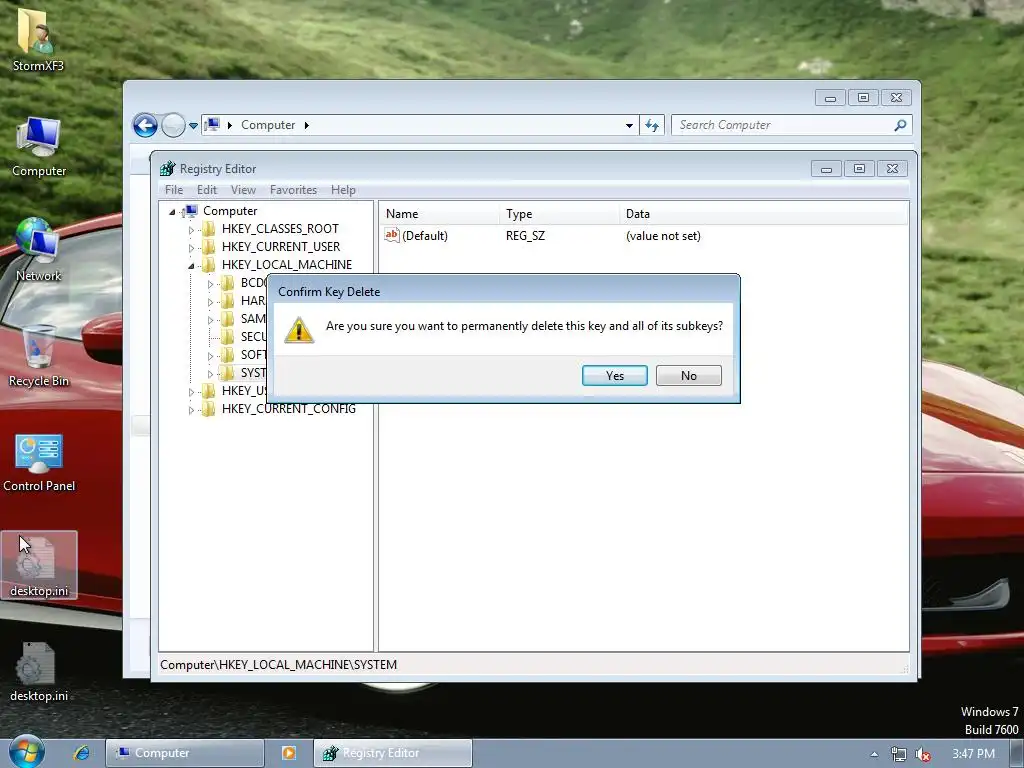Click the 3:47 PM clock
1024x768 pixels.
pyautogui.click(x=973, y=754)
